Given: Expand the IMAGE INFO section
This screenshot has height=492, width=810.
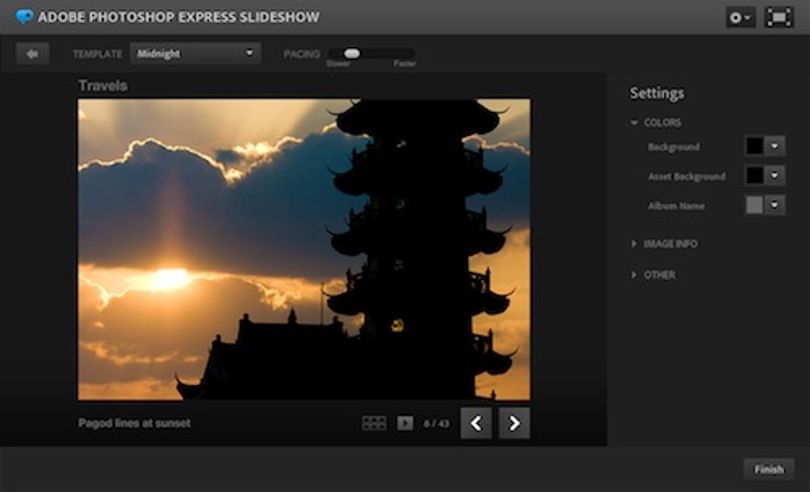Looking at the screenshot, I should (664, 244).
